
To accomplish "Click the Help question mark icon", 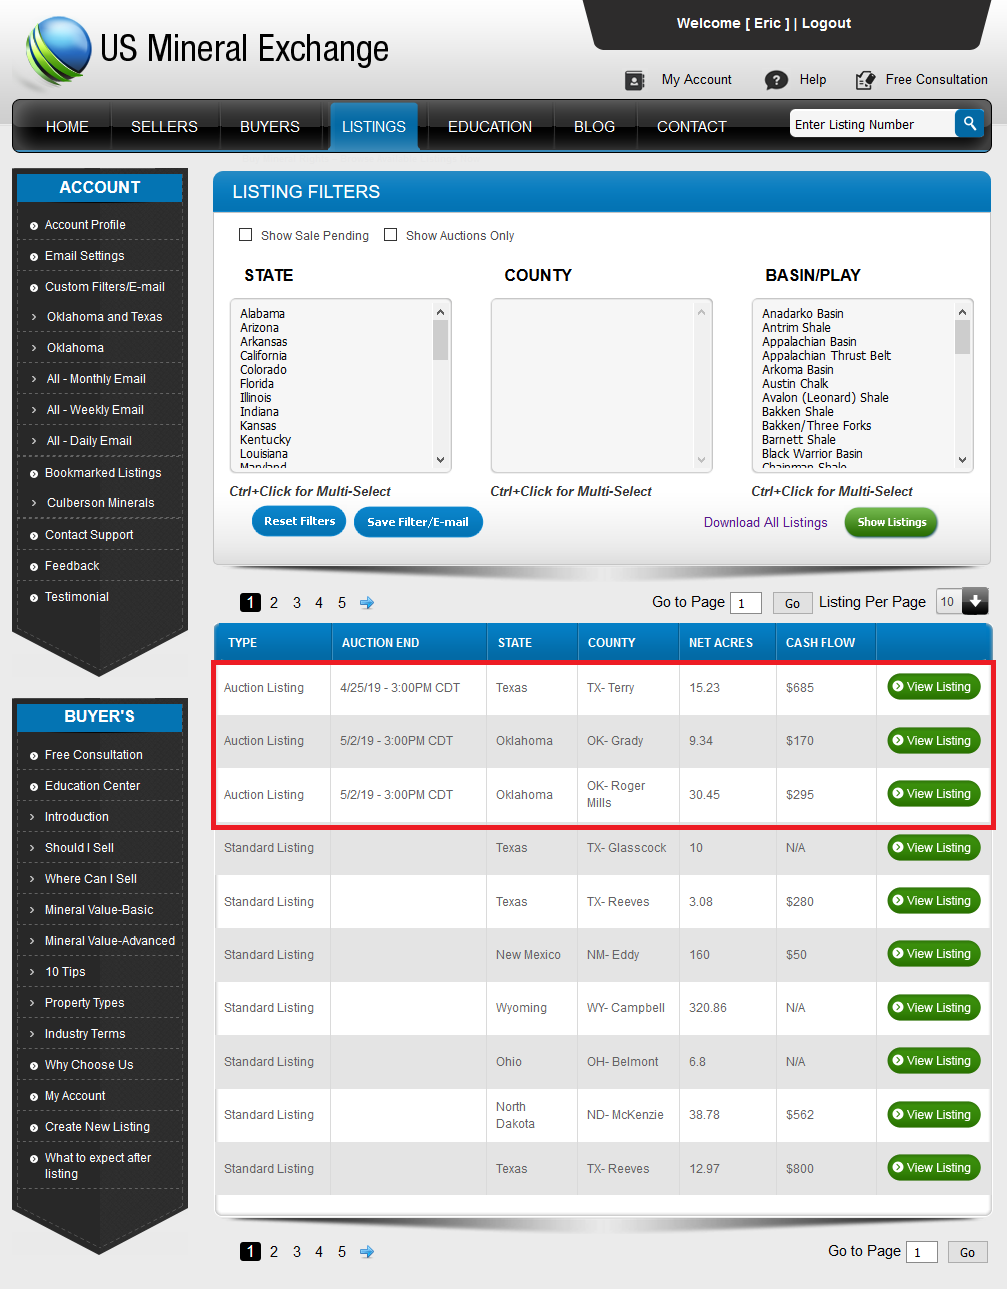I will 776,80.
